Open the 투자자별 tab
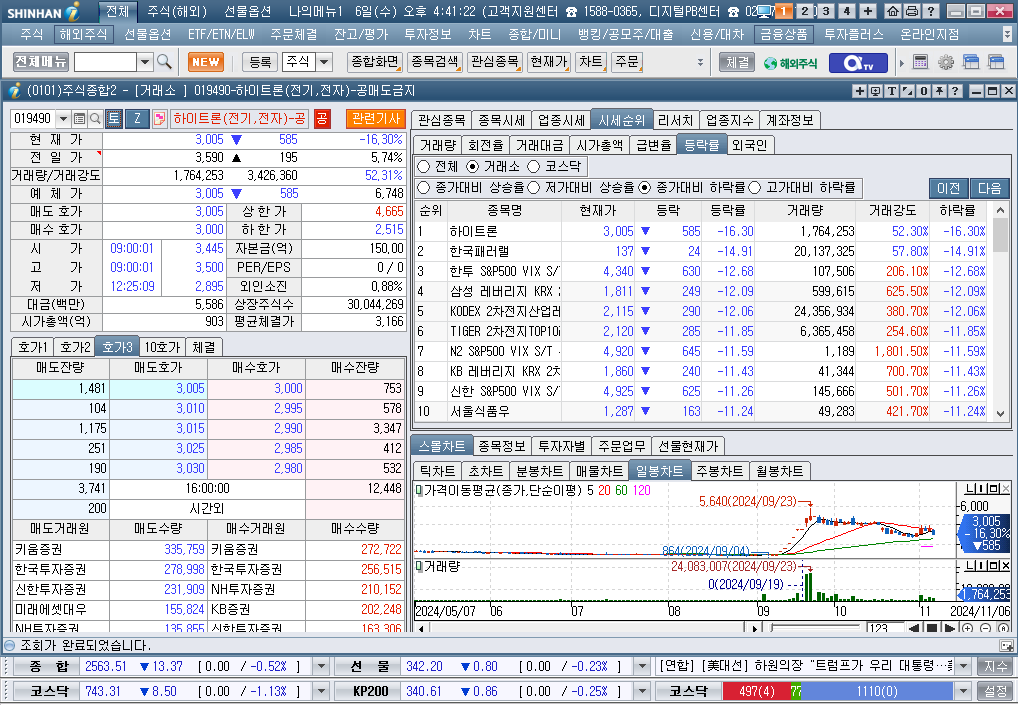The image size is (1018, 705). (561, 447)
